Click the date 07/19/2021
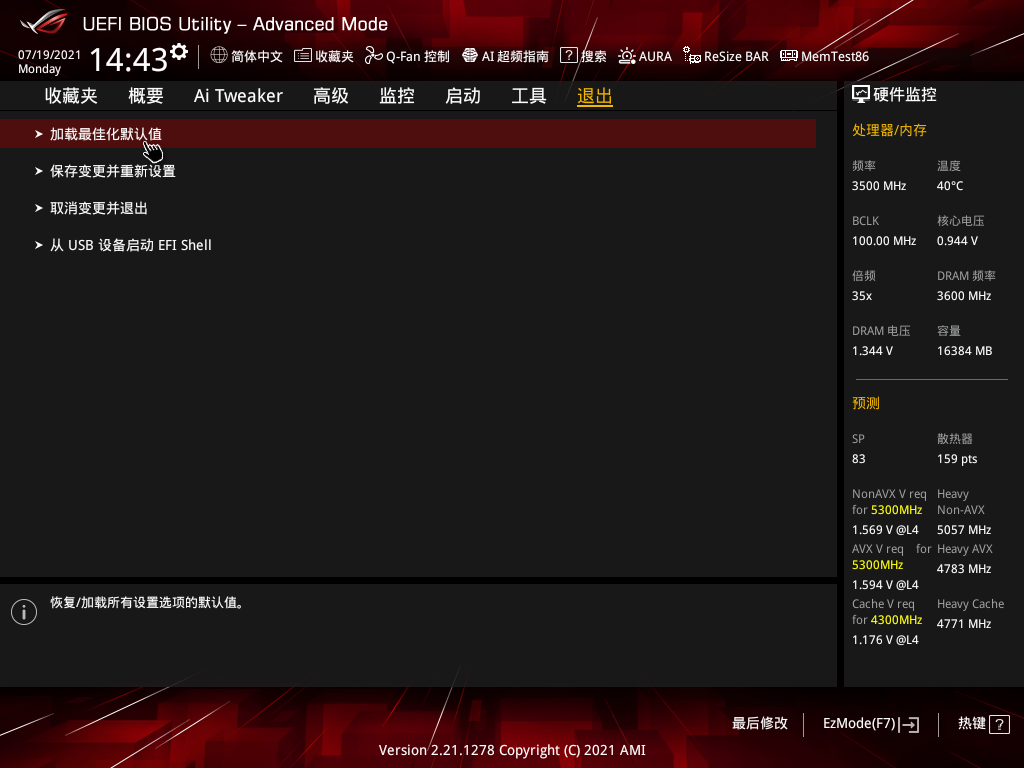The height and width of the screenshot is (768, 1024). click(50, 55)
